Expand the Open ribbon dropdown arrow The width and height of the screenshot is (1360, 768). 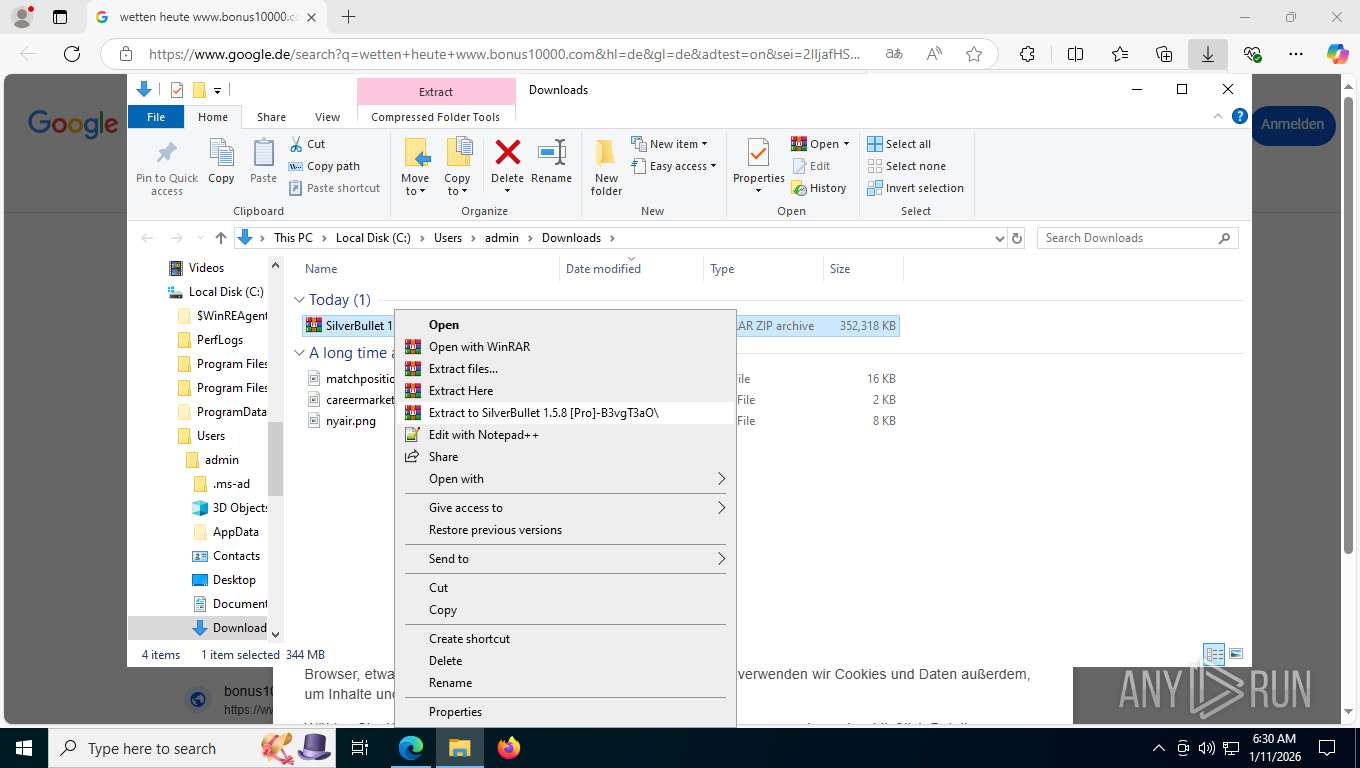(x=846, y=144)
